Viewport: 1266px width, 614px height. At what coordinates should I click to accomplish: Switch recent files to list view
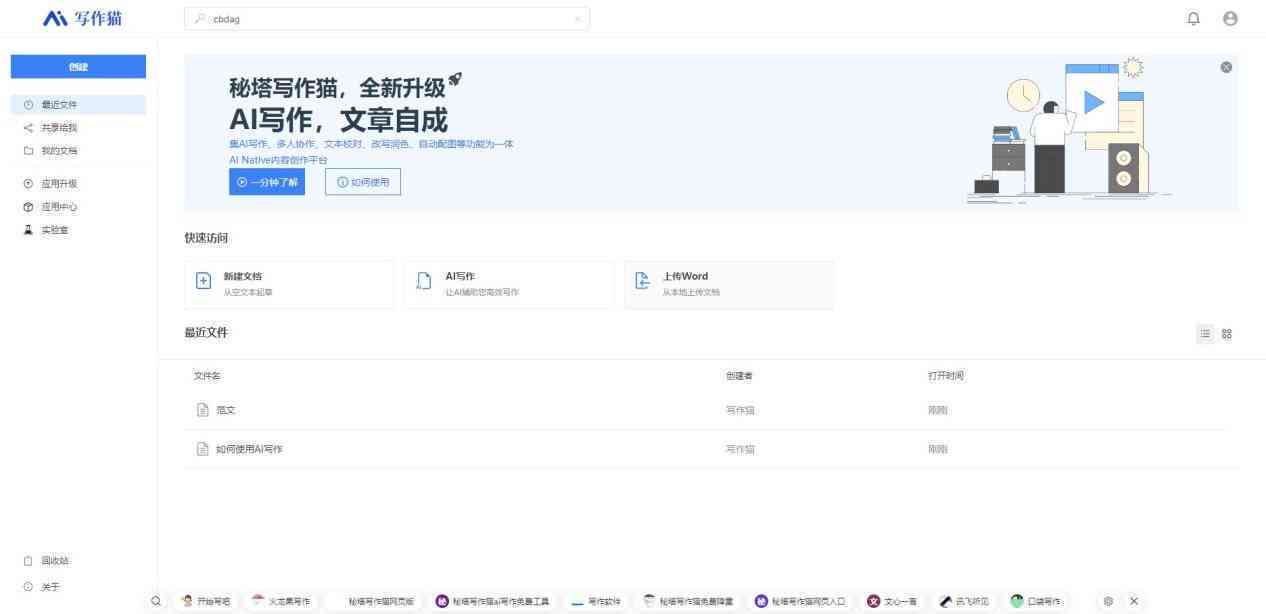coord(1205,334)
